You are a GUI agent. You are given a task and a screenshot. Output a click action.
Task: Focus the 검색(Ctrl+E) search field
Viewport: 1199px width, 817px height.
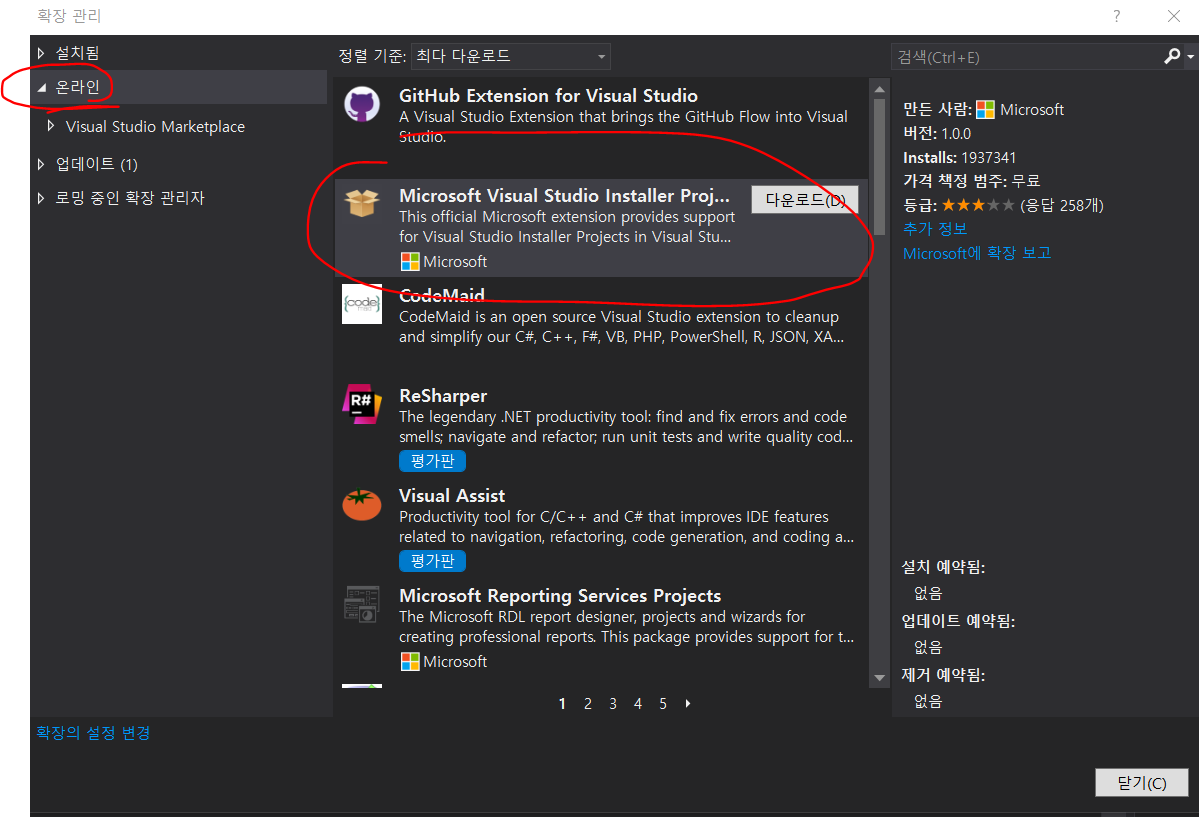tap(1026, 57)
